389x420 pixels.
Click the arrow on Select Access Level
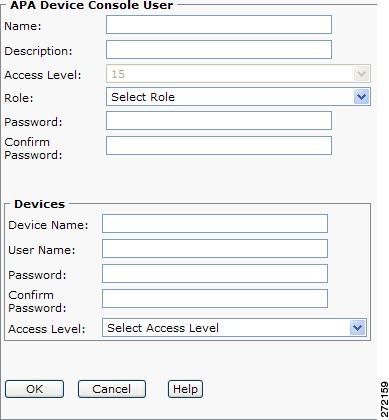357,328
